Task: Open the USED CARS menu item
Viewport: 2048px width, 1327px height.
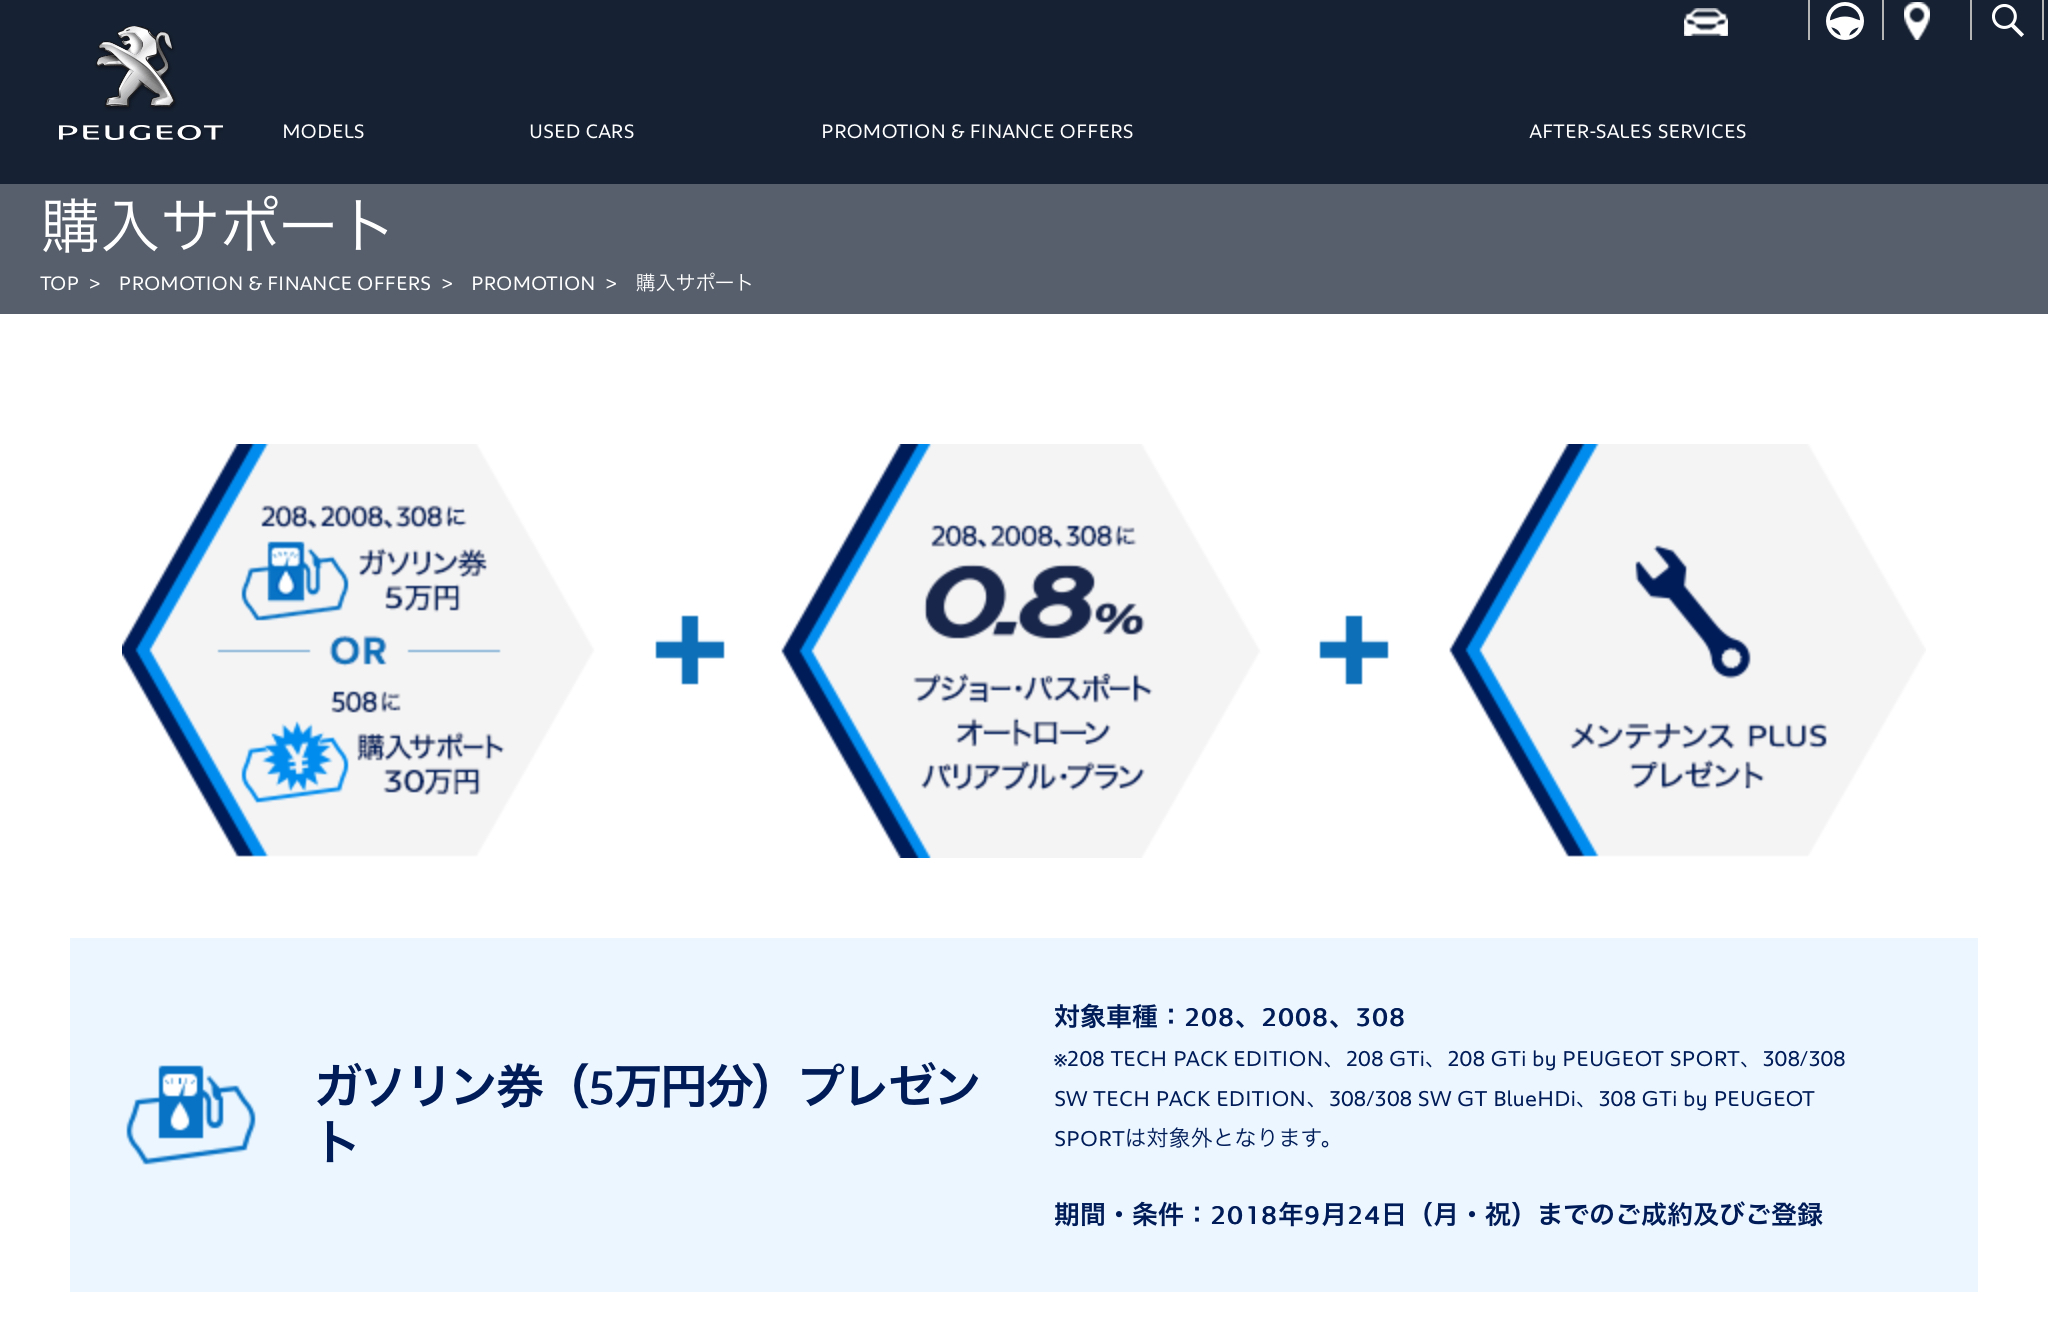Action: click(x=581, y=131)
